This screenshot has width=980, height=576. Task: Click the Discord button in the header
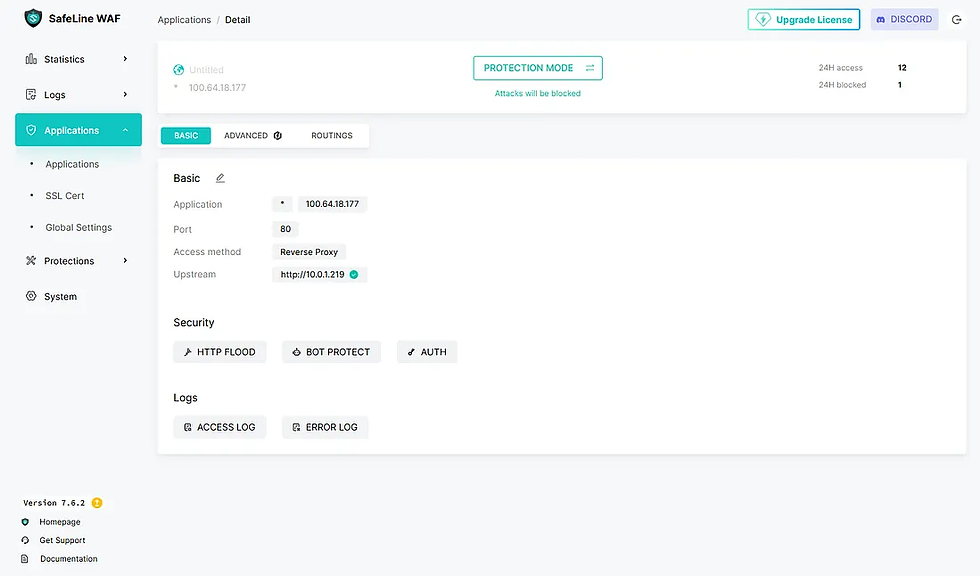(x=903, y=19)
